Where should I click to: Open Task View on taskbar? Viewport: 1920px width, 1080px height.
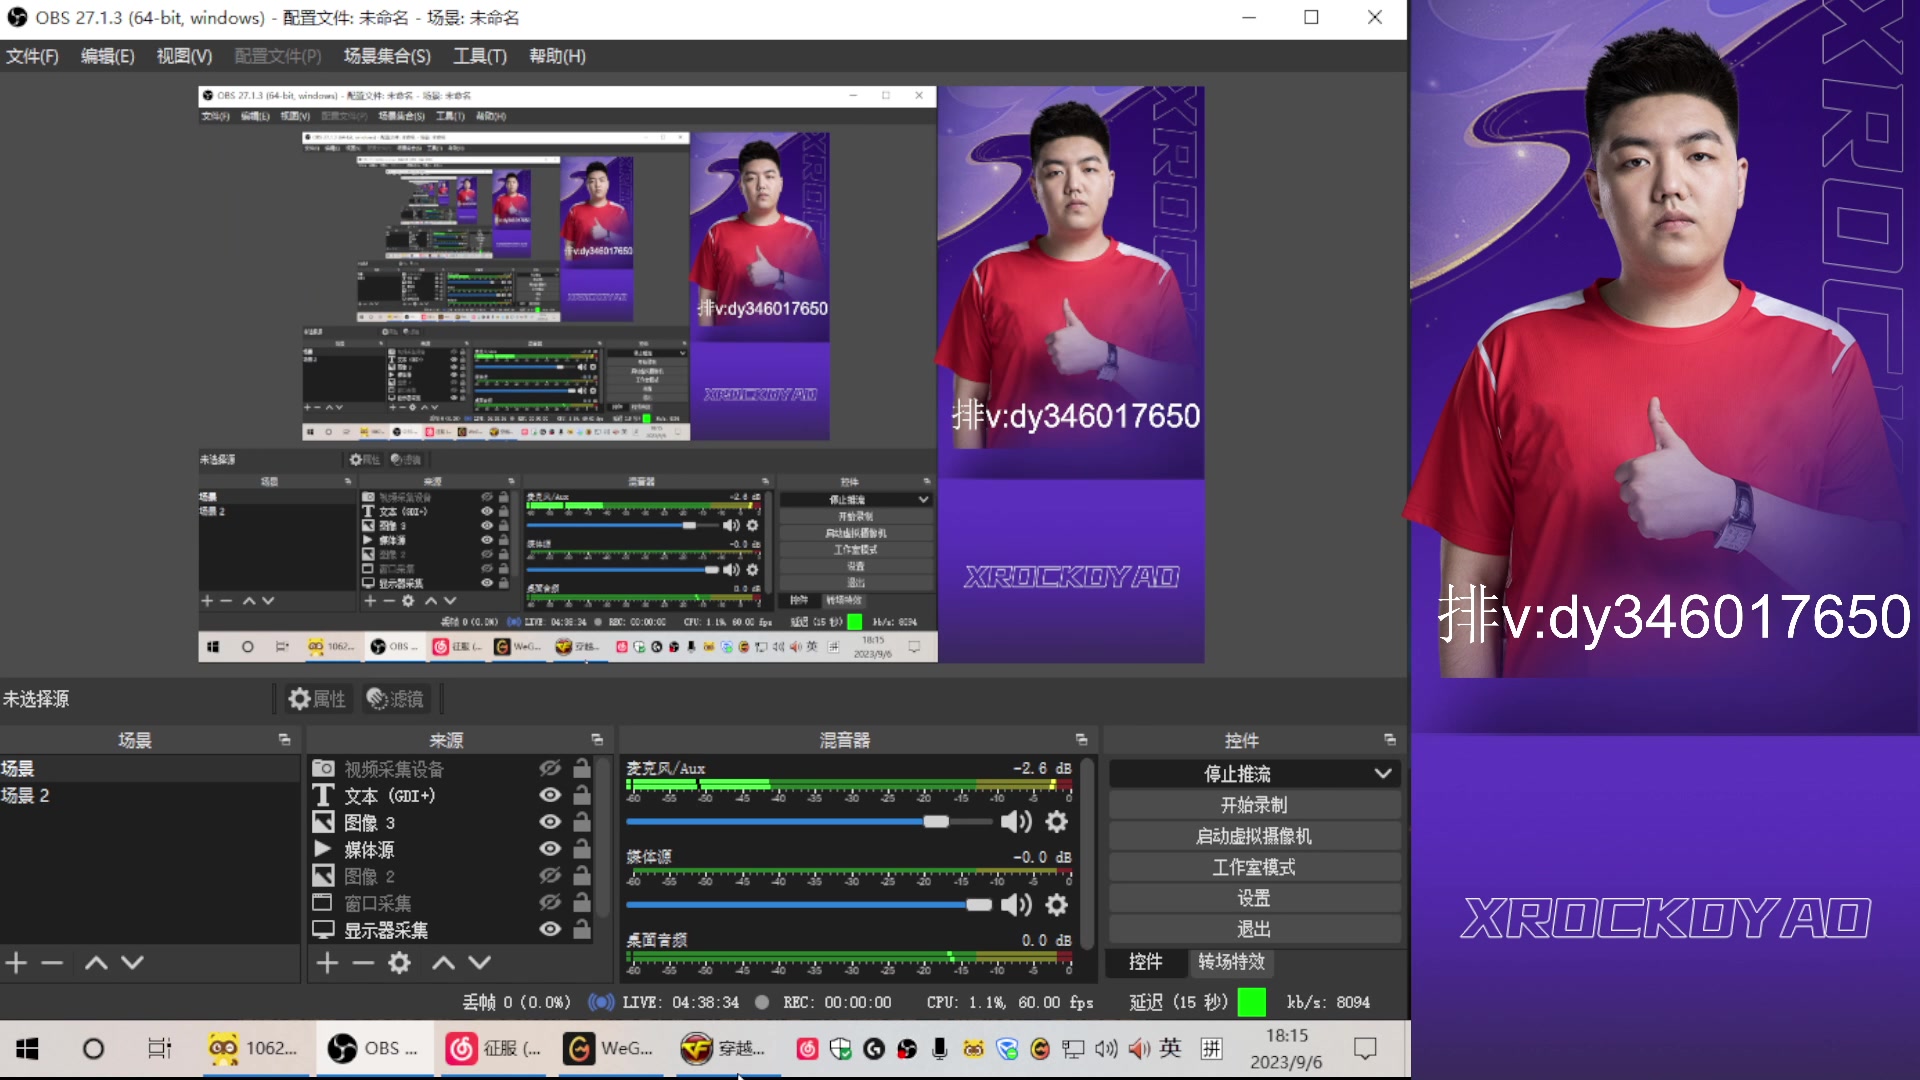(159, 1048)
